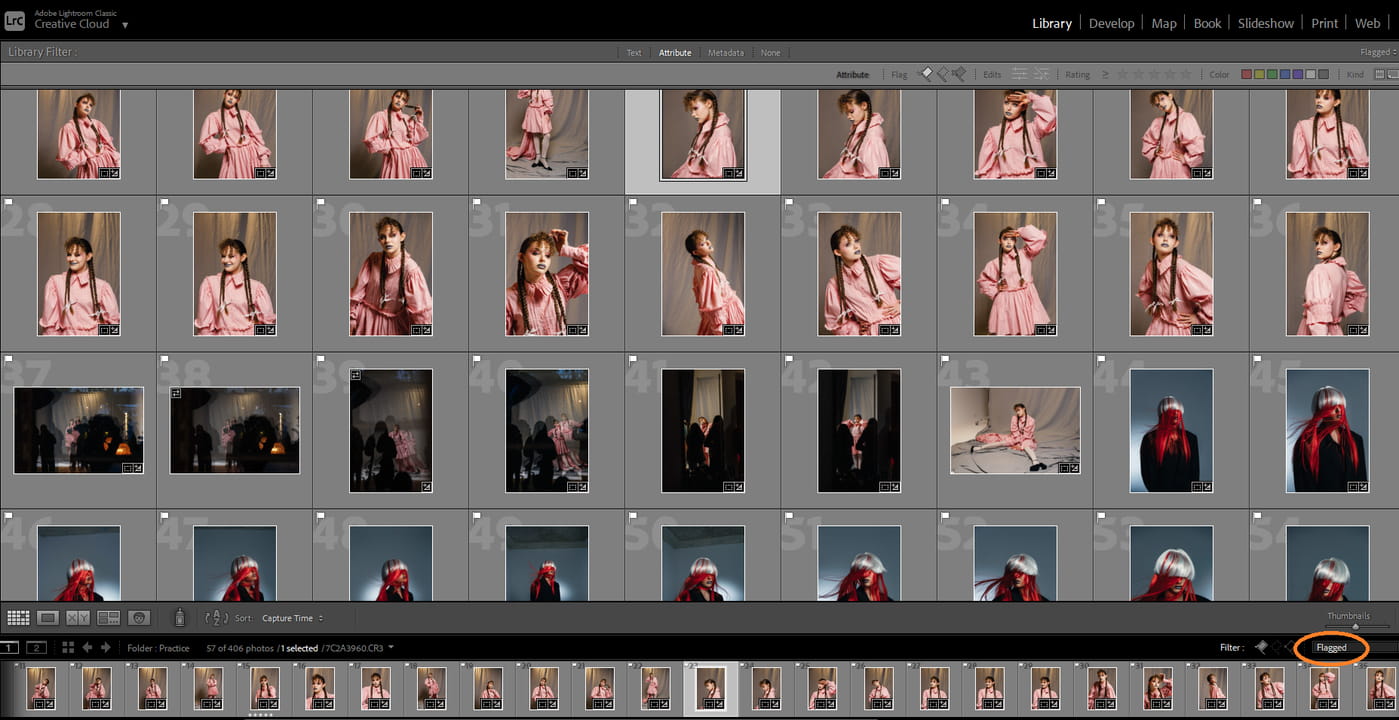This screenshot has width=1399, height=720.
Task: Open the Sort Capture Time dropdown
Action: click(292, 618)
